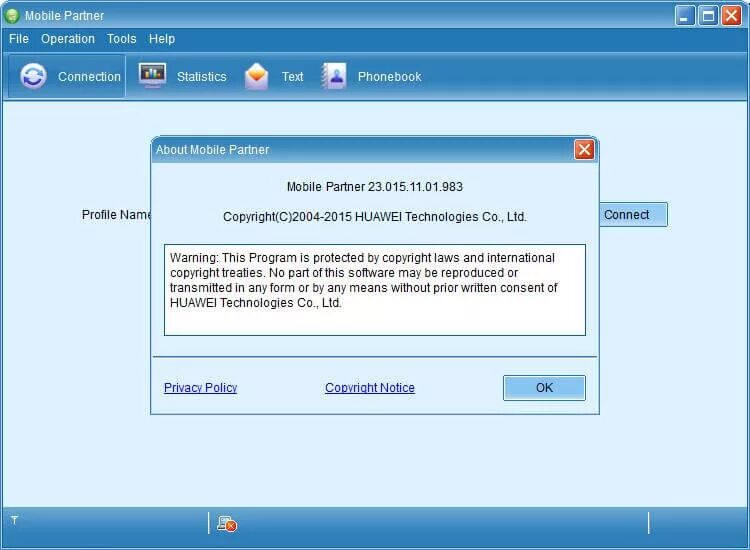
Task: Open the Operation menu
Action: click(67, 39)
